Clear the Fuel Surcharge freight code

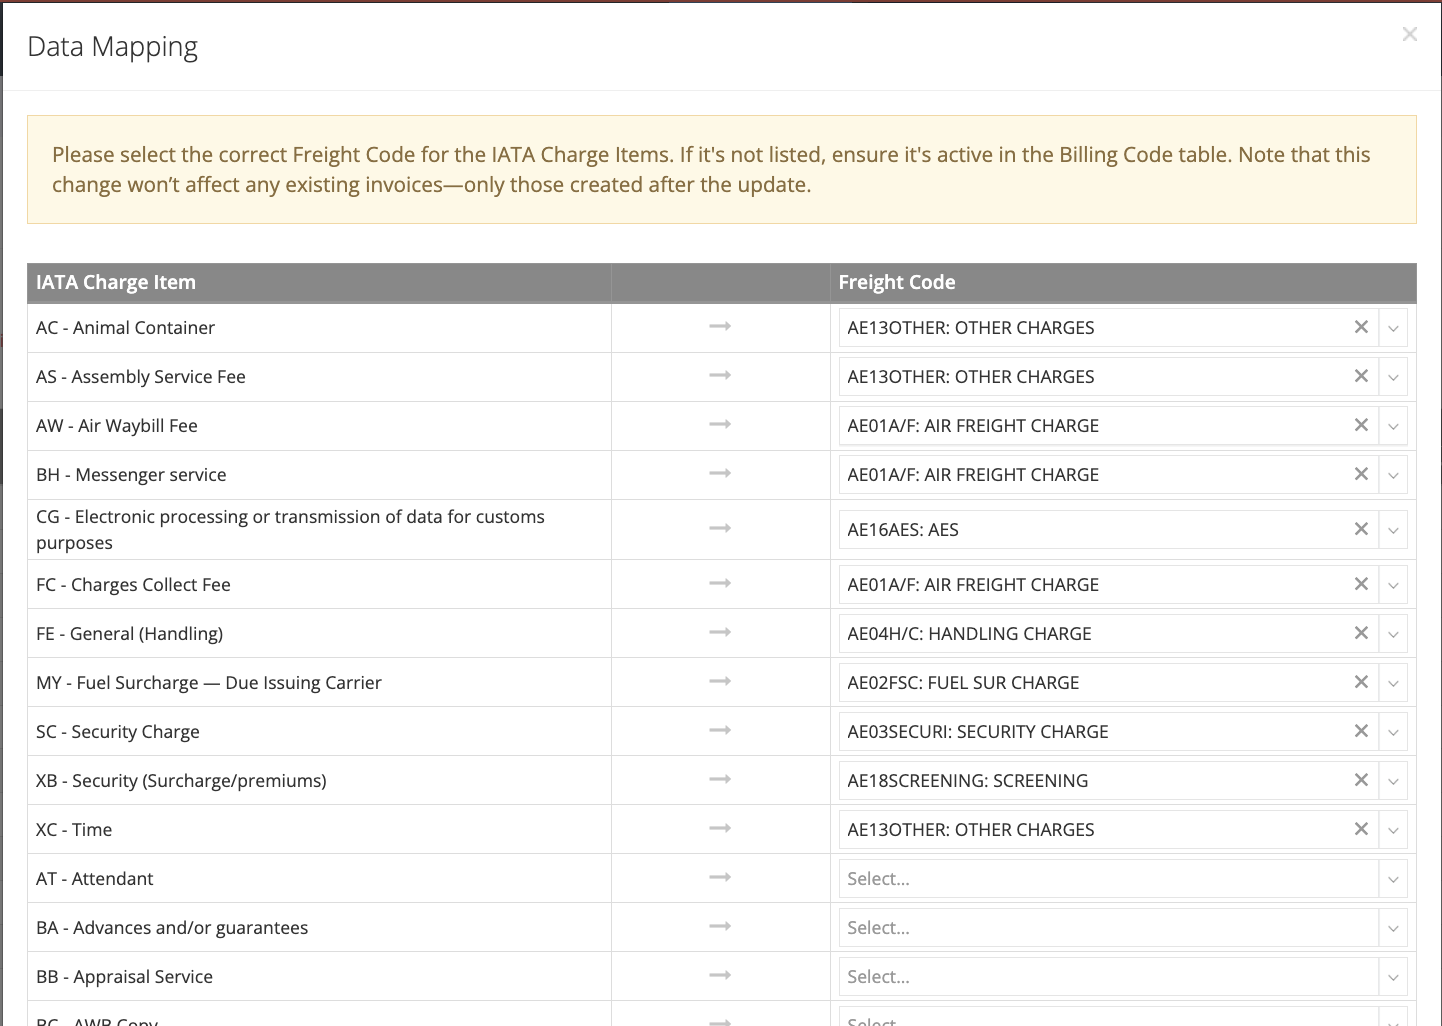(1360, 682)
